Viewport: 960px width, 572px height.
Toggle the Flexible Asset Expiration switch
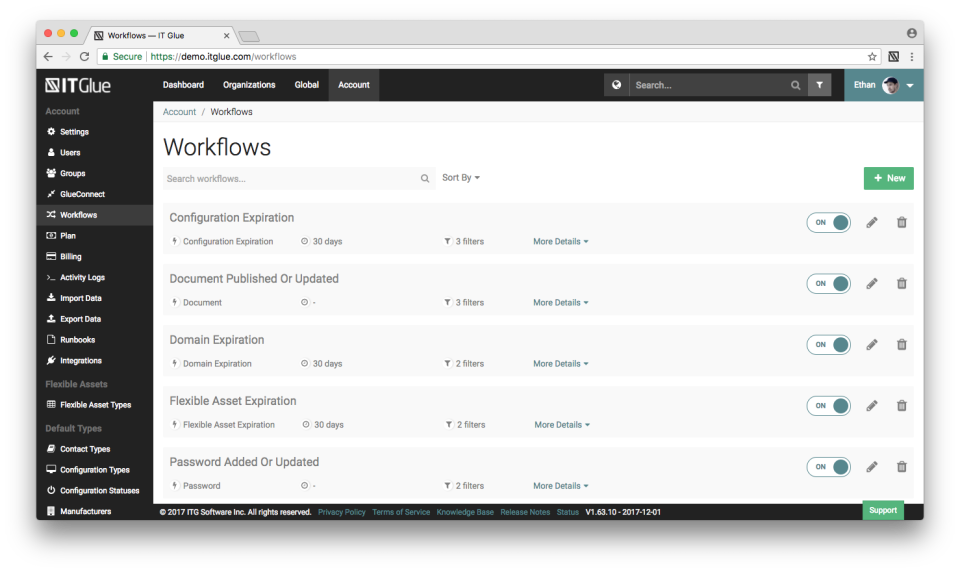[x=829, y=405]
